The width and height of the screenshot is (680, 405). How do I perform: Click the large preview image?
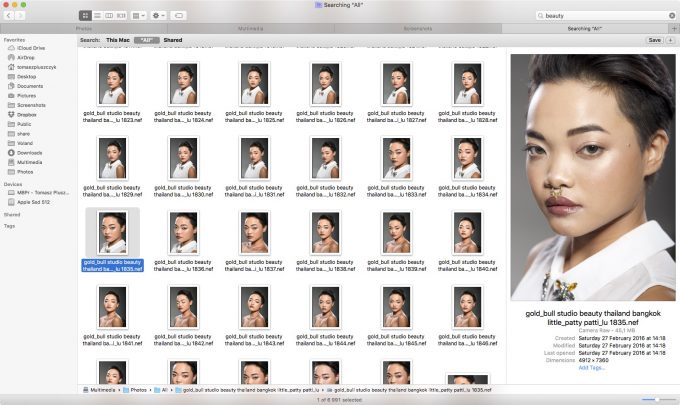coord(593,177)
